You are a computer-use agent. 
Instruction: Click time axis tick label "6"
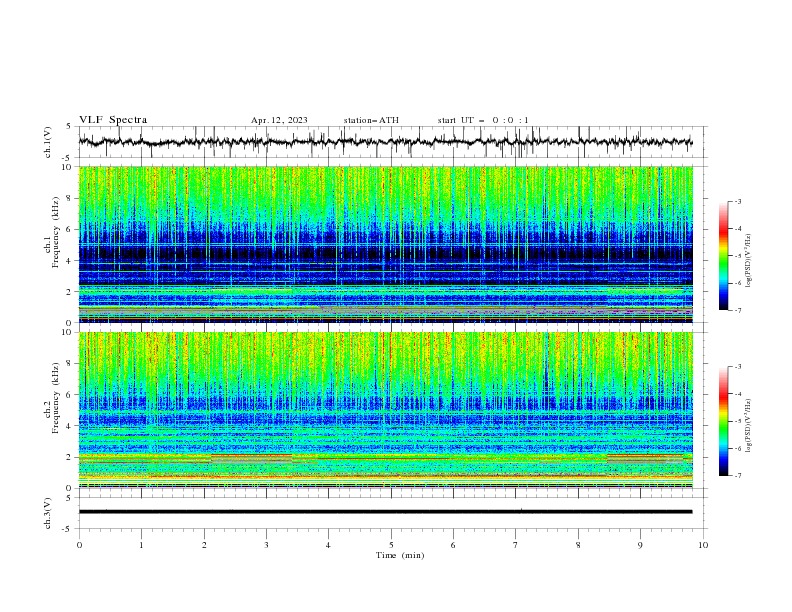(x=453, y=545)
